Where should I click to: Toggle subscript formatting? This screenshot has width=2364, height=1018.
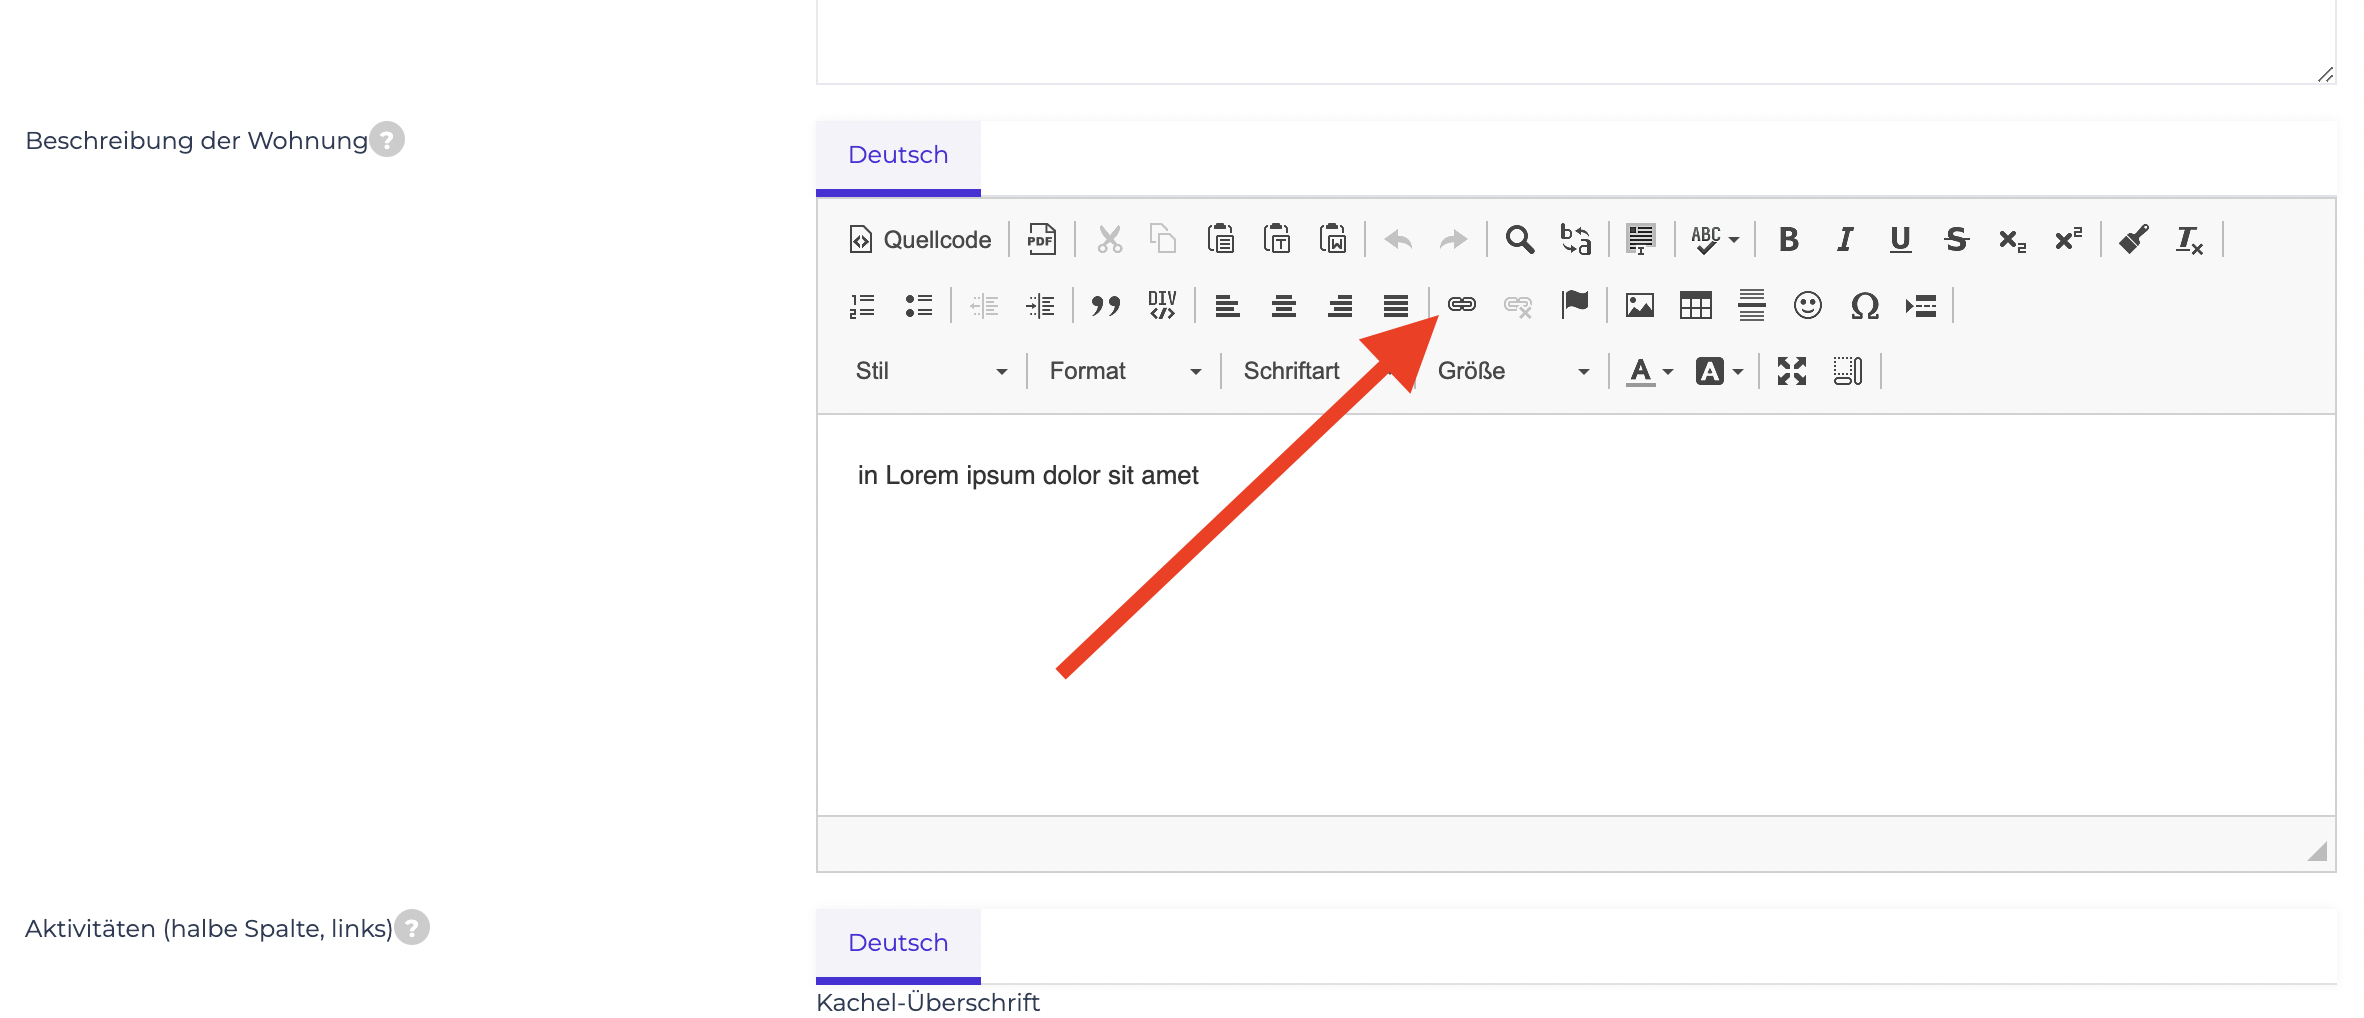[x=2013, y=240]
